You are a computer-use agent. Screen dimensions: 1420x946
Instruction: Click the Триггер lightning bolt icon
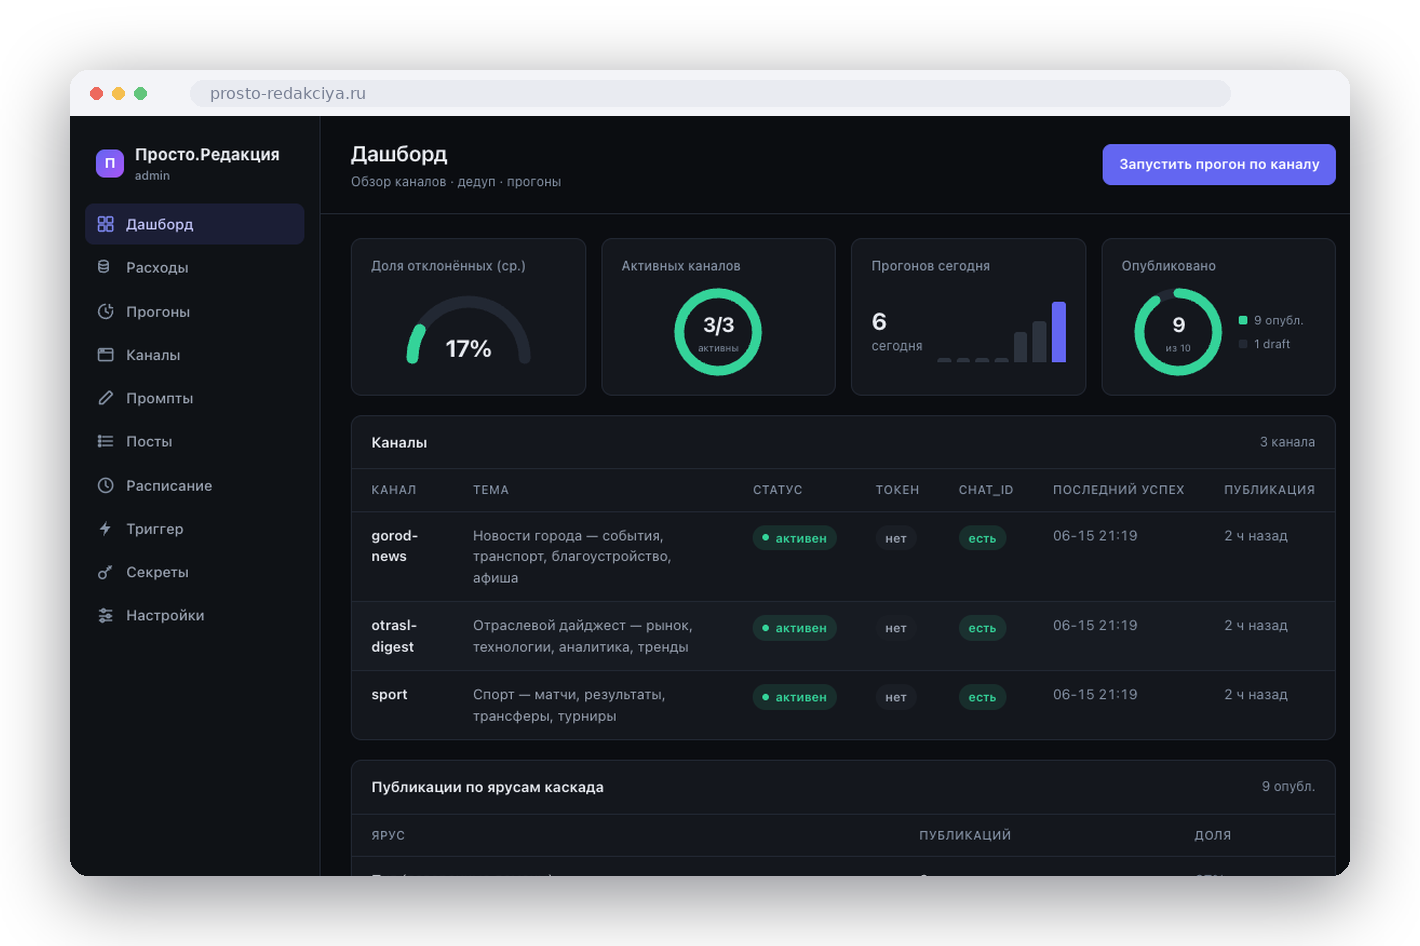(x=105, y=528)
